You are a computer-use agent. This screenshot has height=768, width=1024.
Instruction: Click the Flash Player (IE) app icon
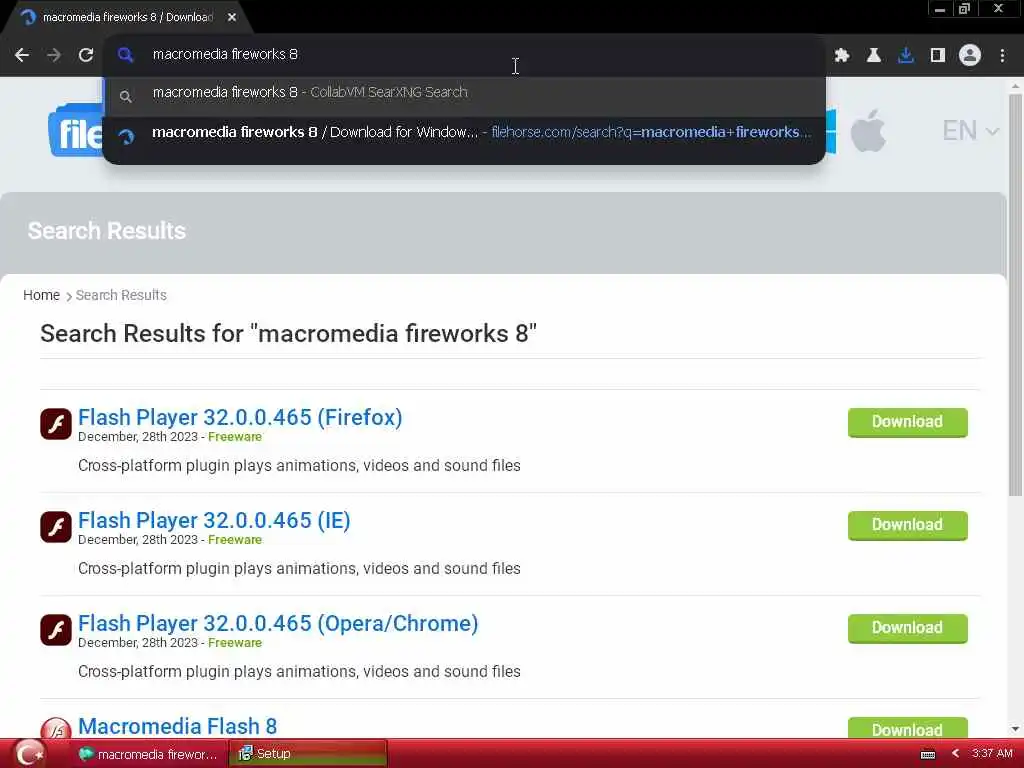pos(56,527)
